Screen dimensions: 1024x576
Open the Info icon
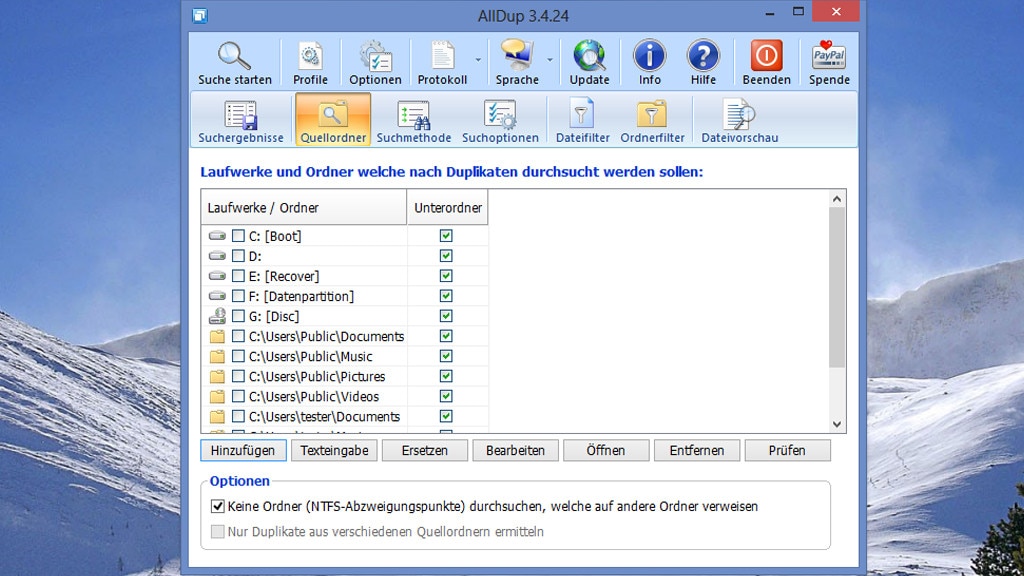[x=649, y=56]
